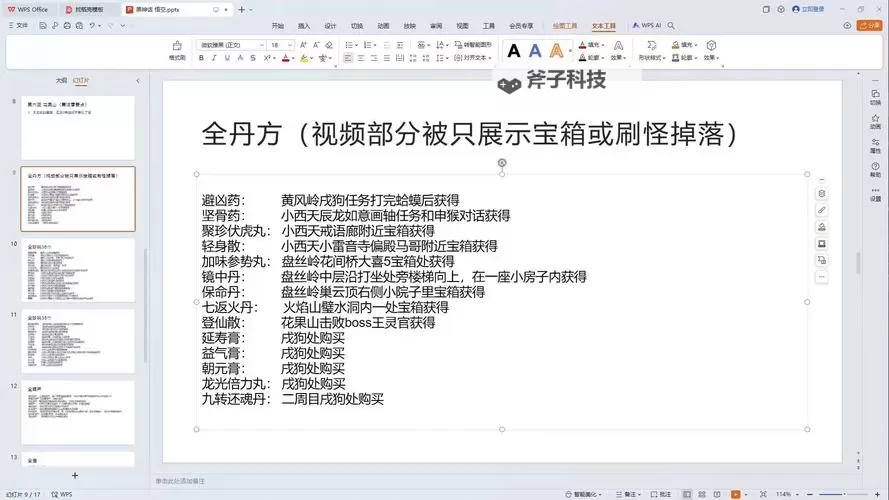Switch to the Text Tools tab
889x500 pixels.
tap(603, 26)
